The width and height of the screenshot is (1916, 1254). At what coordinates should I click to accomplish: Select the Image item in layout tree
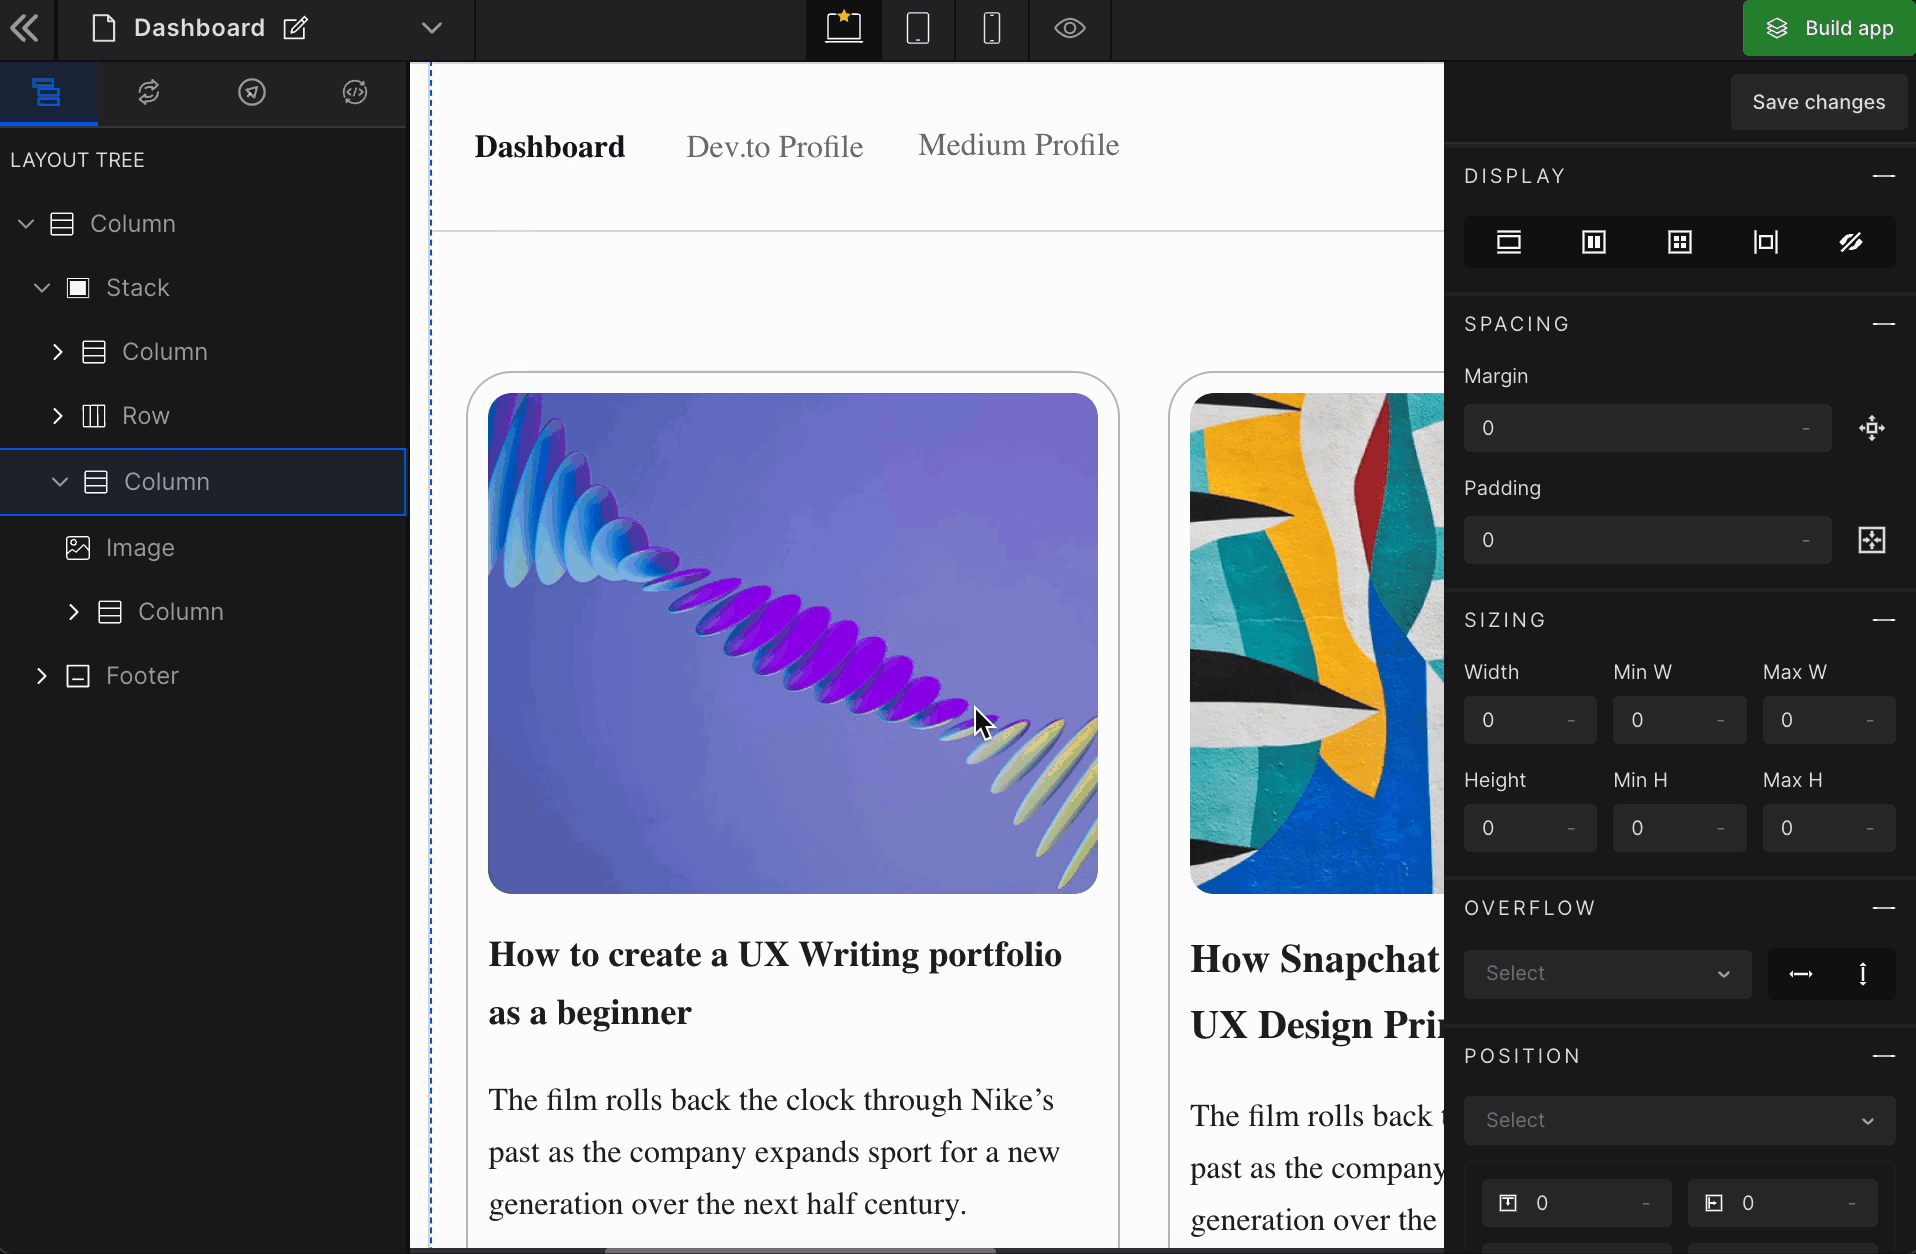pyautogui.click(x=140, y=548)
